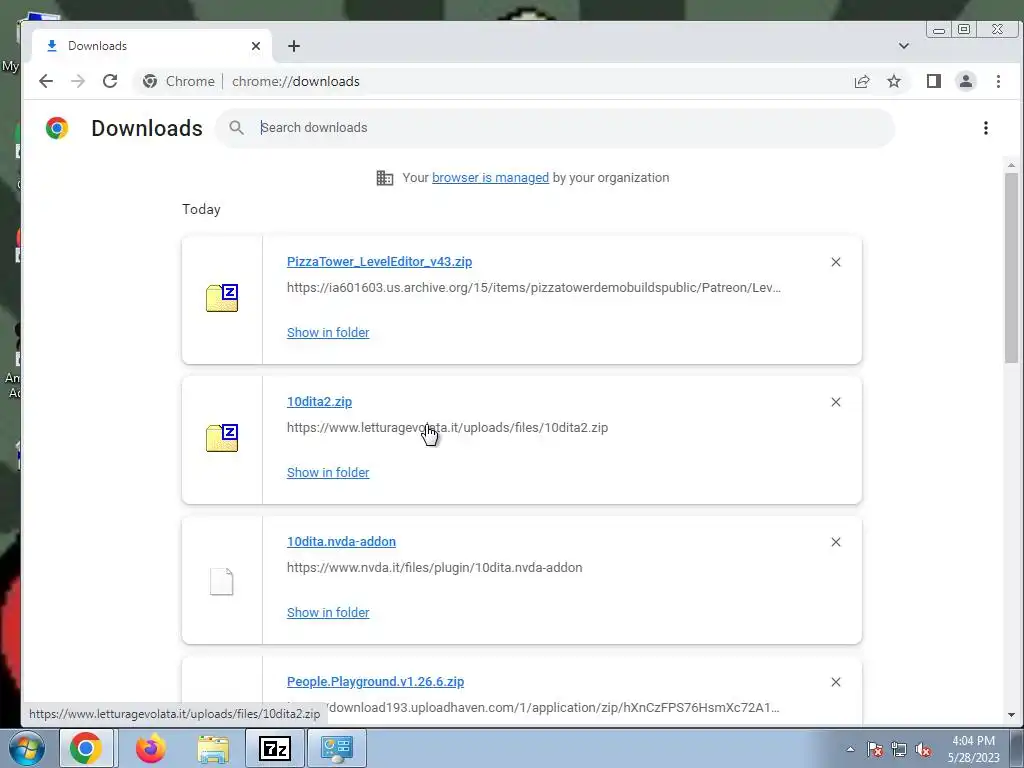Click the Action Center flag tray icon
Image resolution: width=1024 pixels, height=768 pixels.
tap(875, 749)
